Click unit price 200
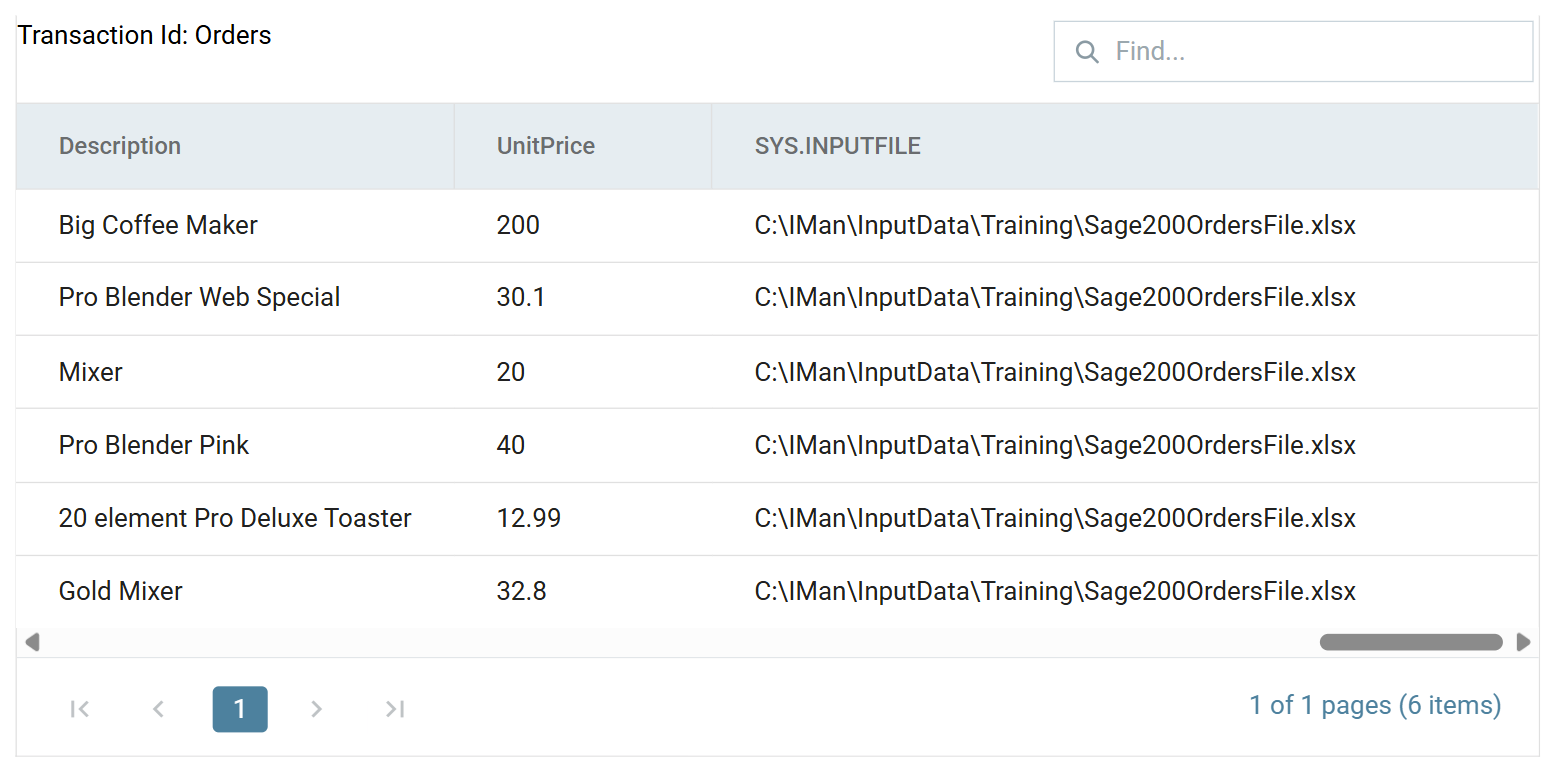Viewport: 1554px width, 772px height. click(x=583, y=226)
